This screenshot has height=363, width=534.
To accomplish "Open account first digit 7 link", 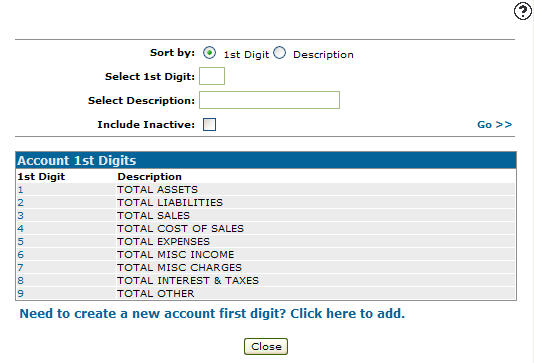I will click(20, 267).
